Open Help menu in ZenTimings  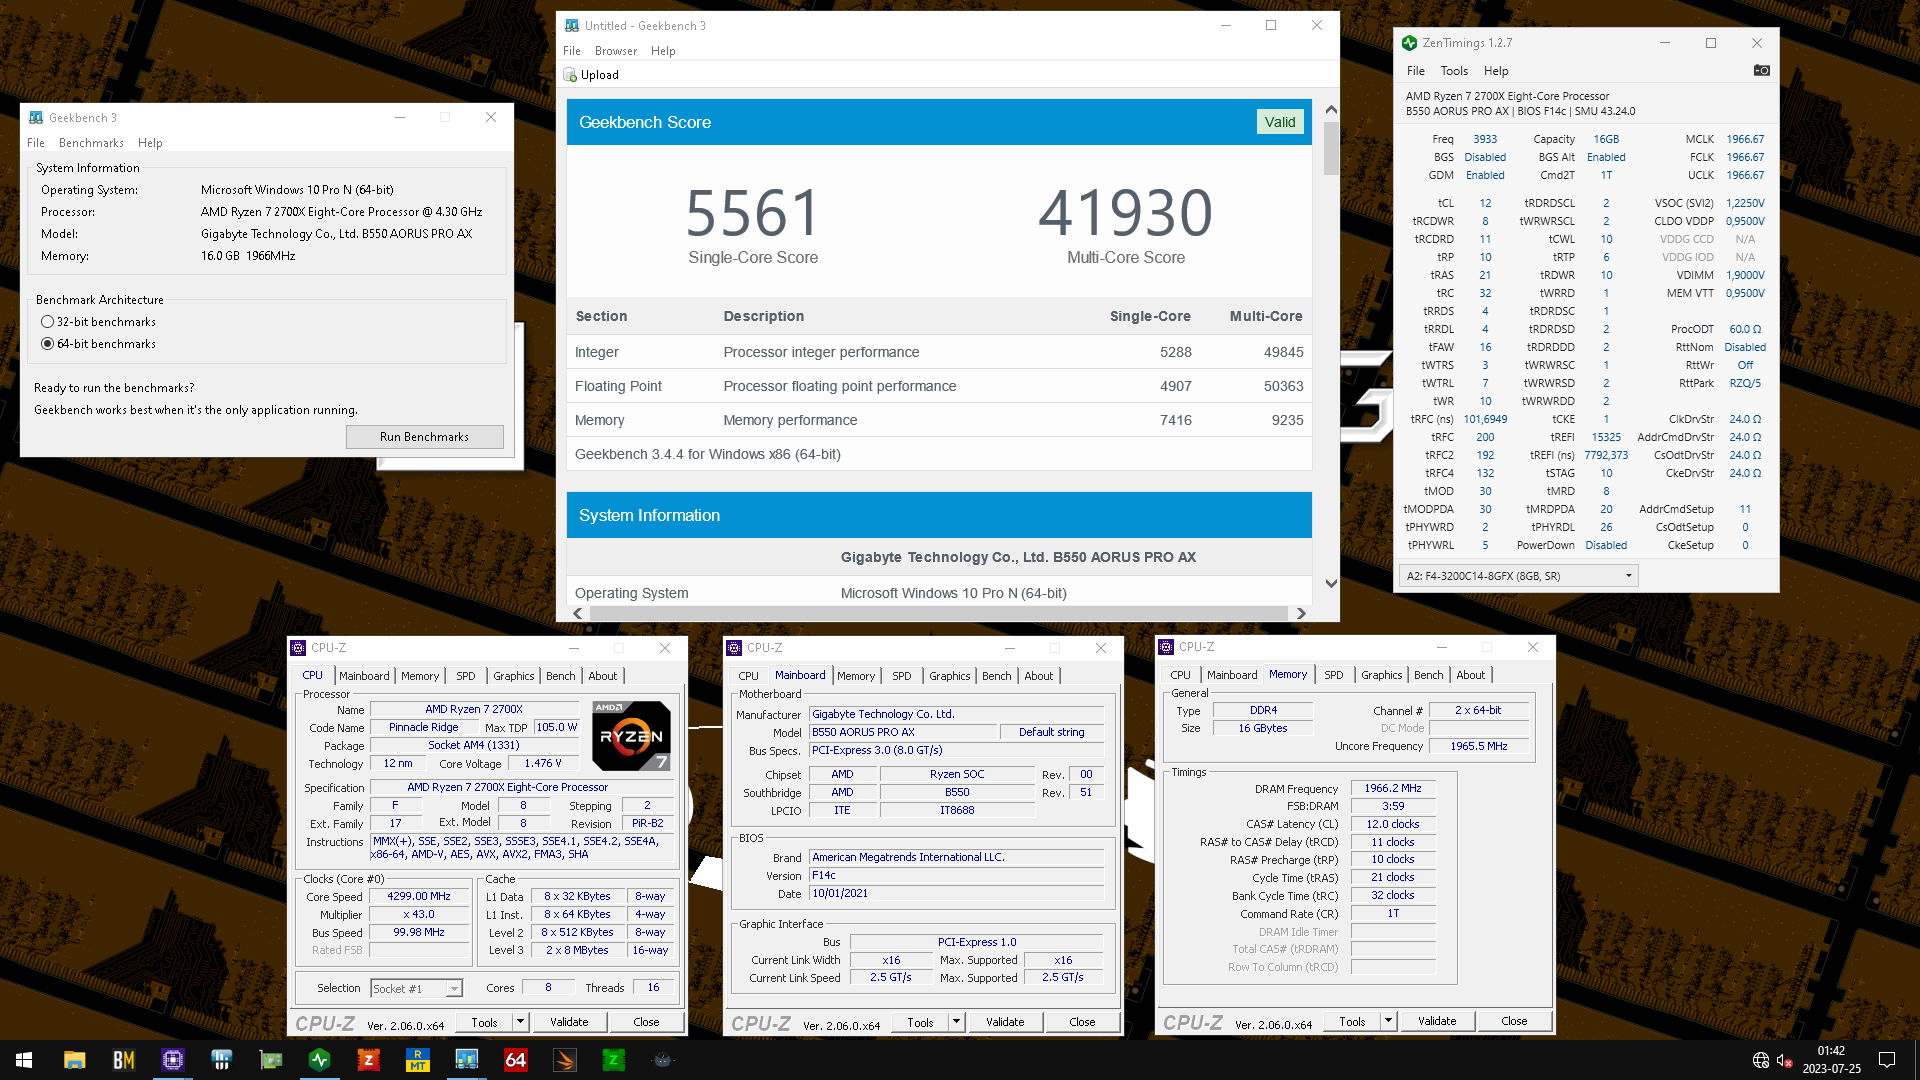click(1496, 71)
